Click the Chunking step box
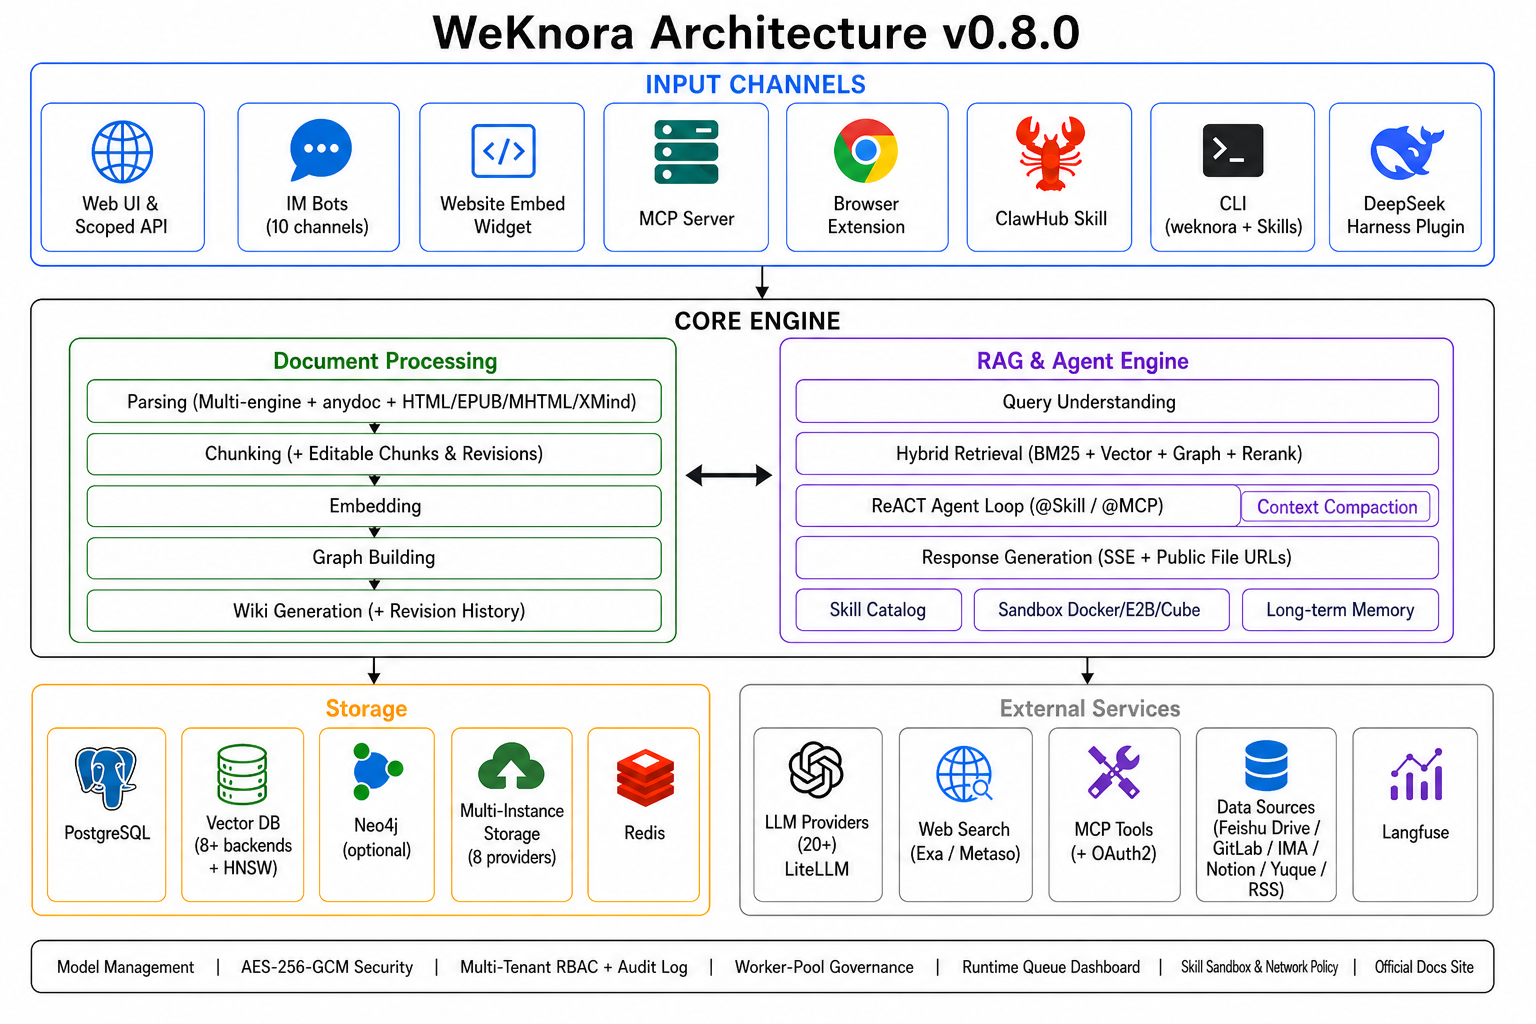The image size is (1536, 1024). (x=374, y=454)
